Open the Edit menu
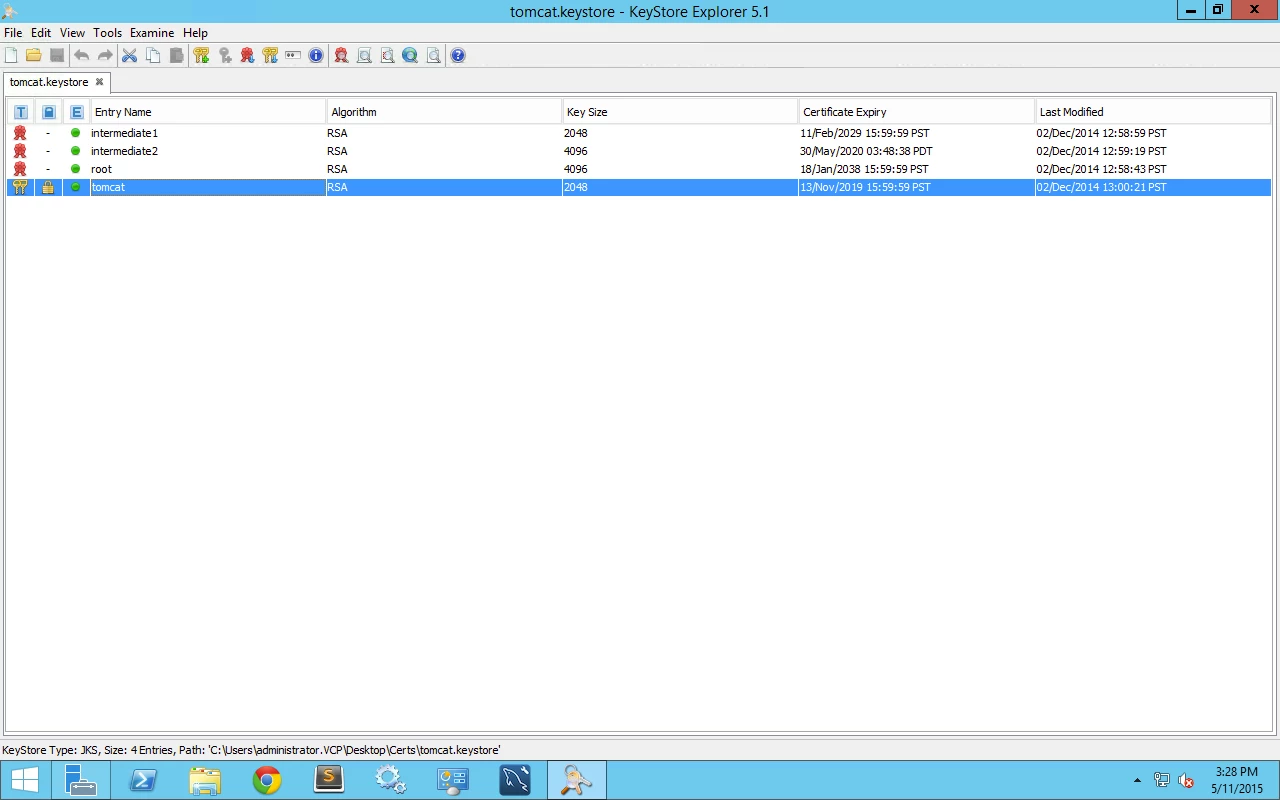 (x=41, y=33)
